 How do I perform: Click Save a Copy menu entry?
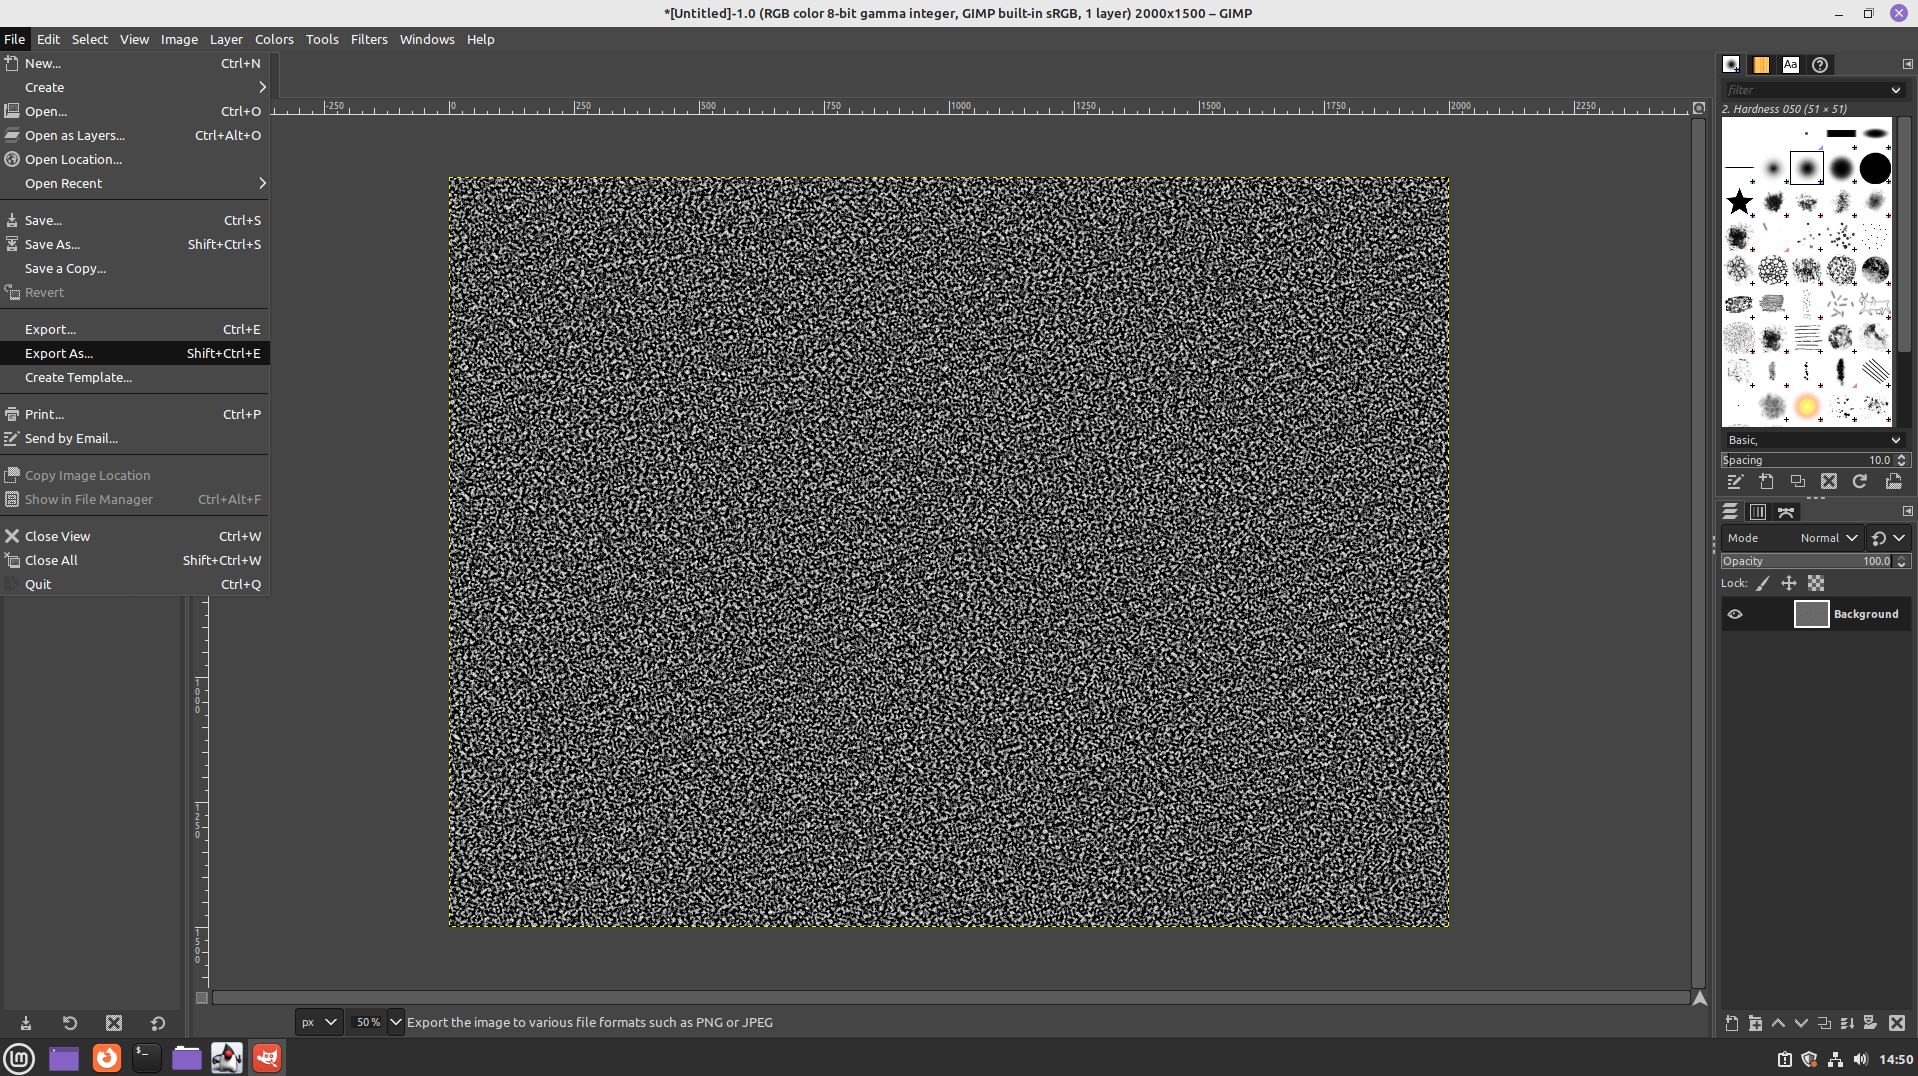[65, 268]
